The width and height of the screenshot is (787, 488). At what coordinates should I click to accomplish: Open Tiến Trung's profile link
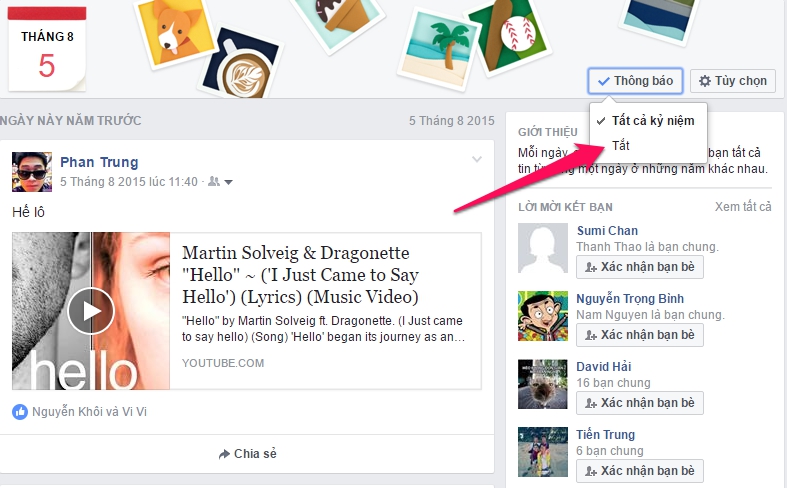605,434
